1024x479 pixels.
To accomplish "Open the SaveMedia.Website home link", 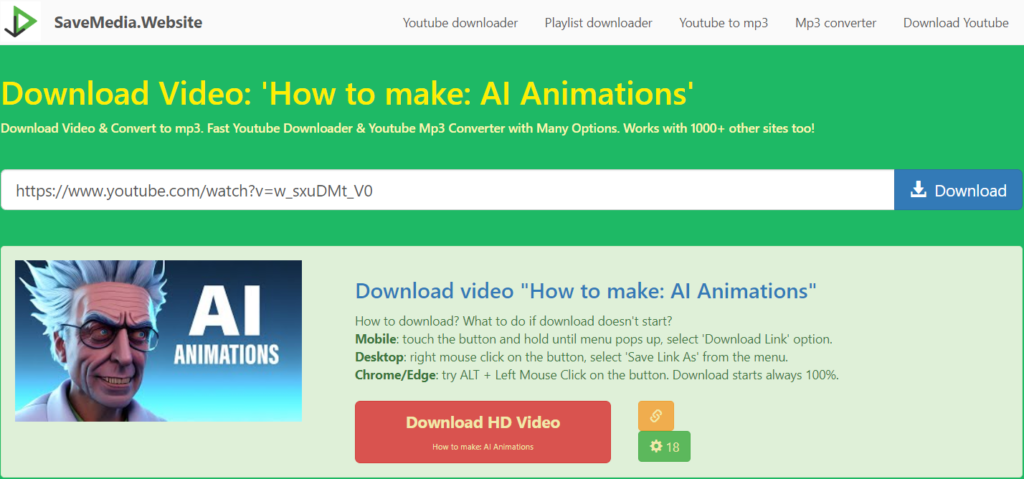I will pos(128,23).
